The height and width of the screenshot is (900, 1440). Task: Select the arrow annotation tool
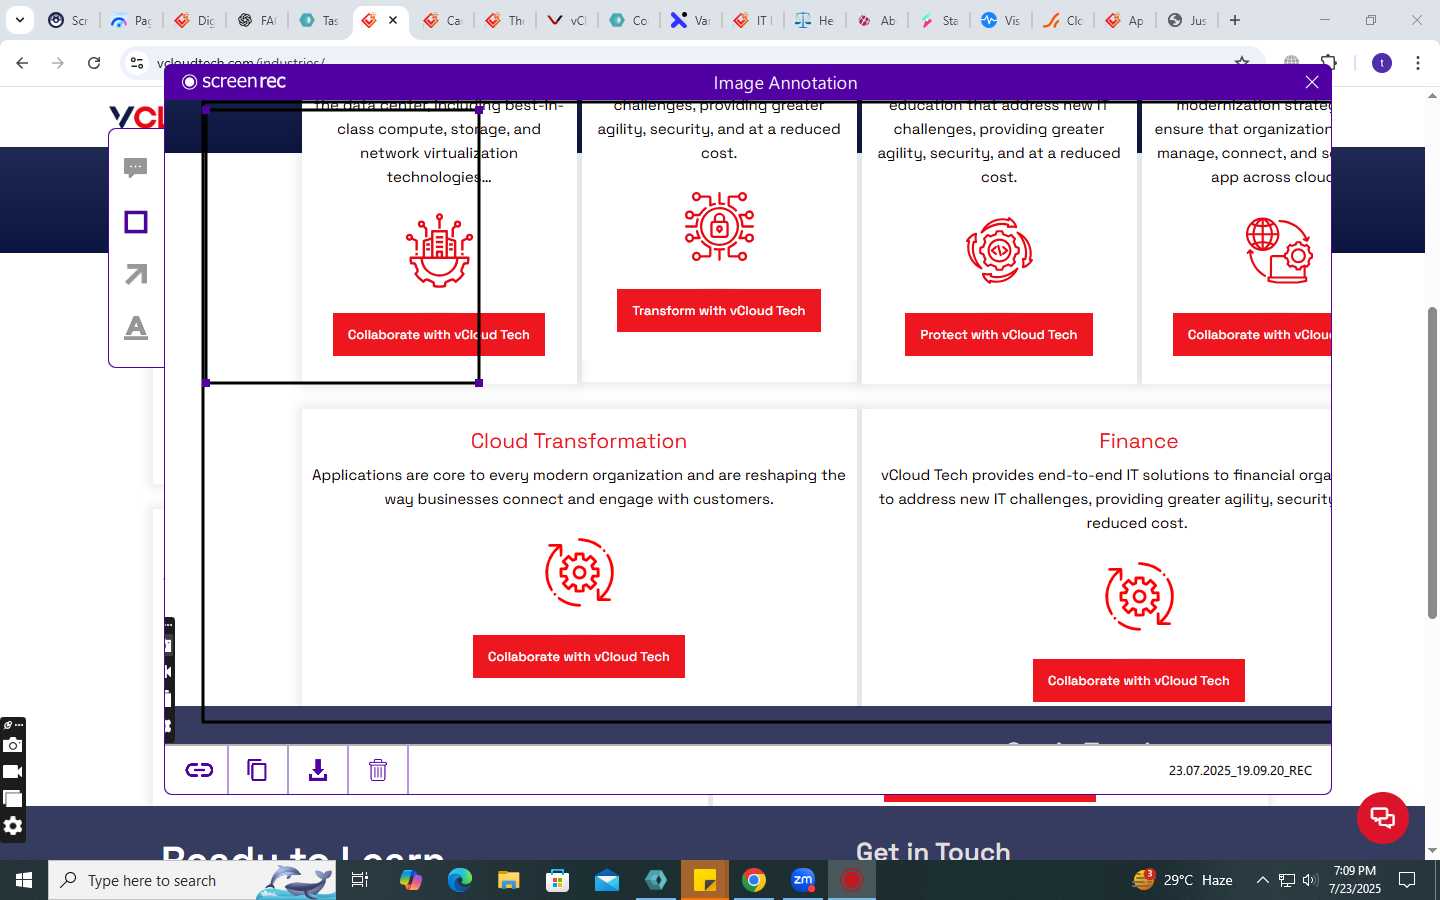[136, 274]
